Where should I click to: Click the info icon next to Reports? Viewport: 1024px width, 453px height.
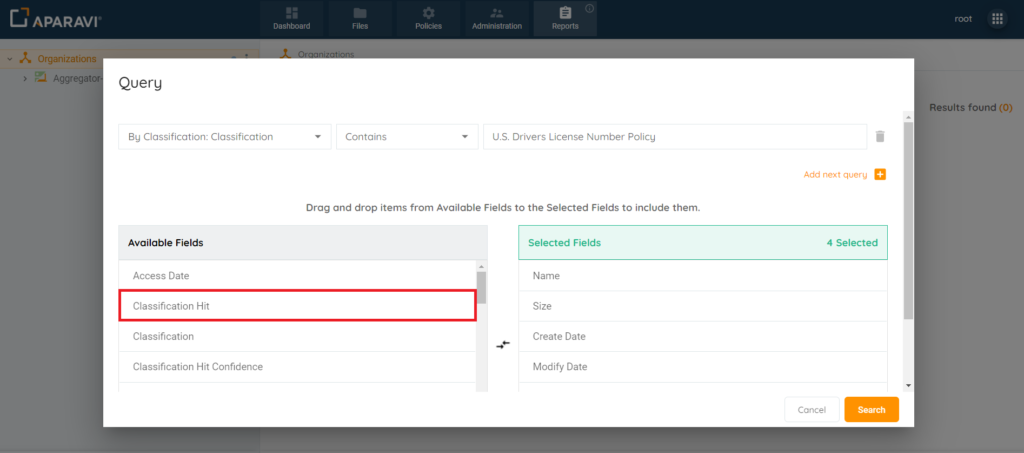point(590,9)
